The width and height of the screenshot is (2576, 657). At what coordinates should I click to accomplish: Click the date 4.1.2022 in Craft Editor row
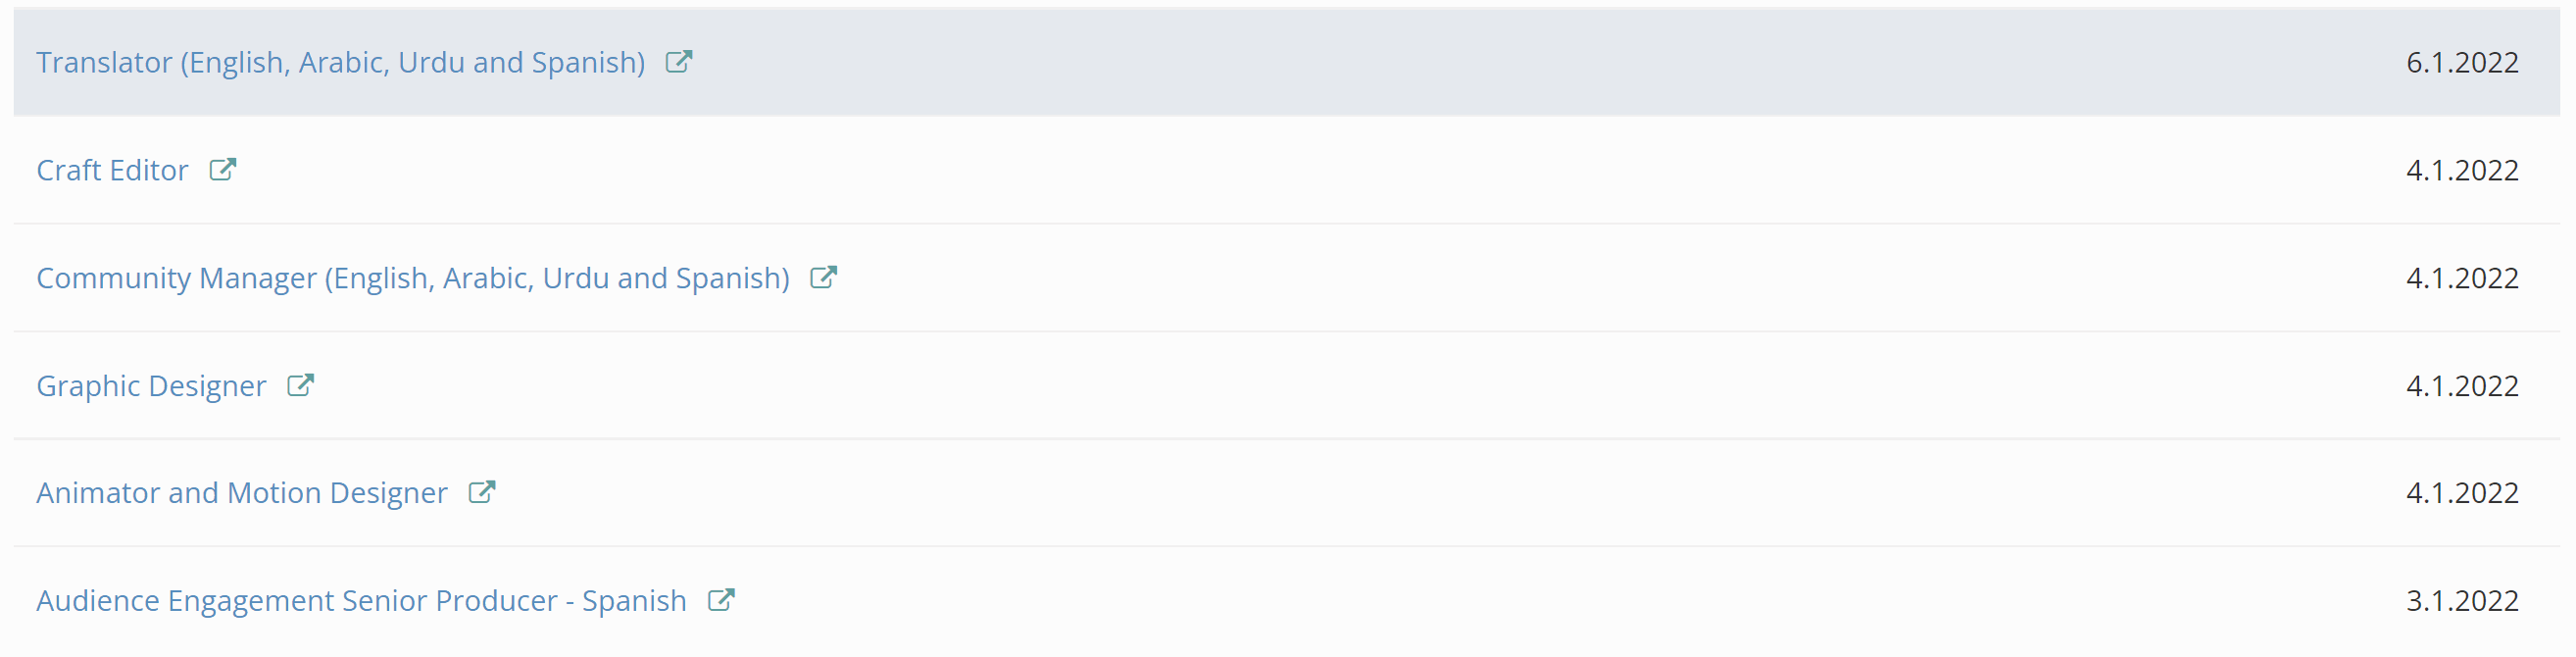coord(2461,171)
